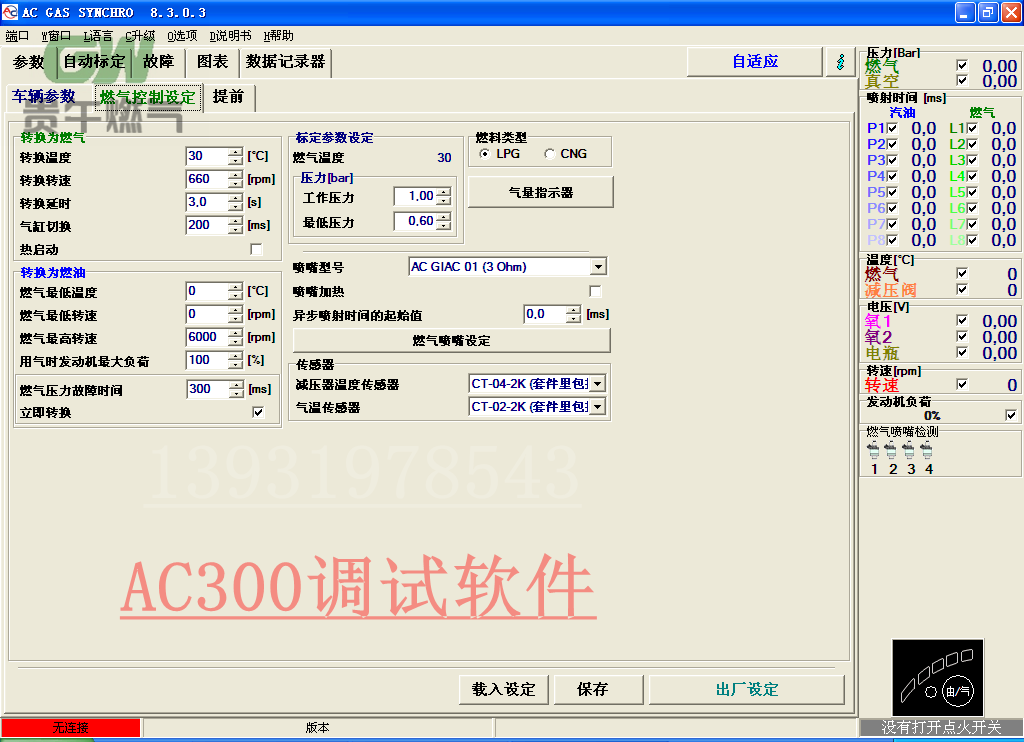Viewport: 1024px width, 742px height.
Task: Click gas injector 4 test icon
Action: [927, 450]
